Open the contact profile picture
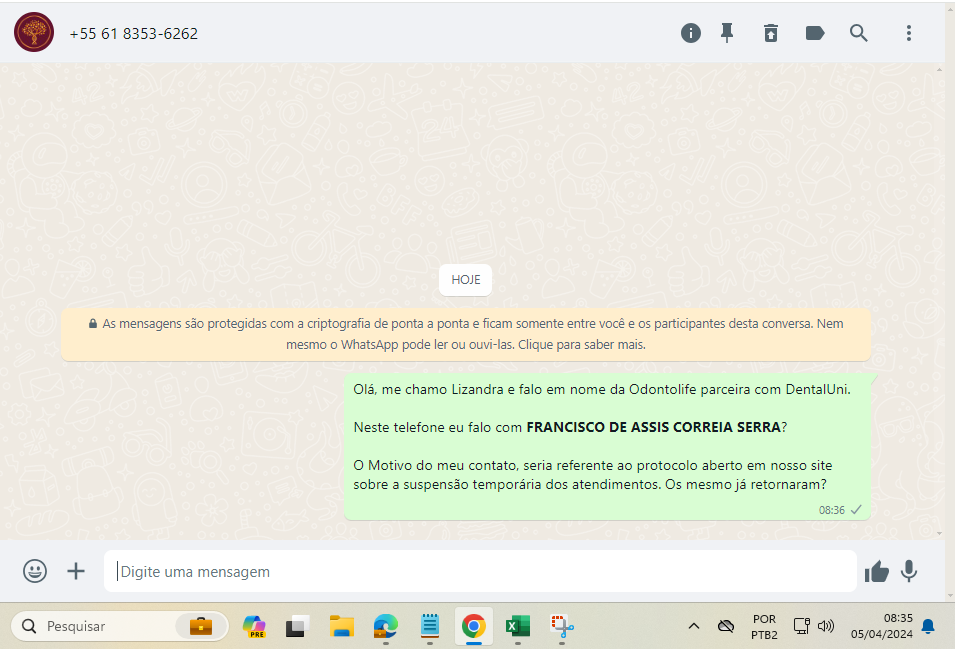This screenshot has height=649, width=955. coord(34,32)
